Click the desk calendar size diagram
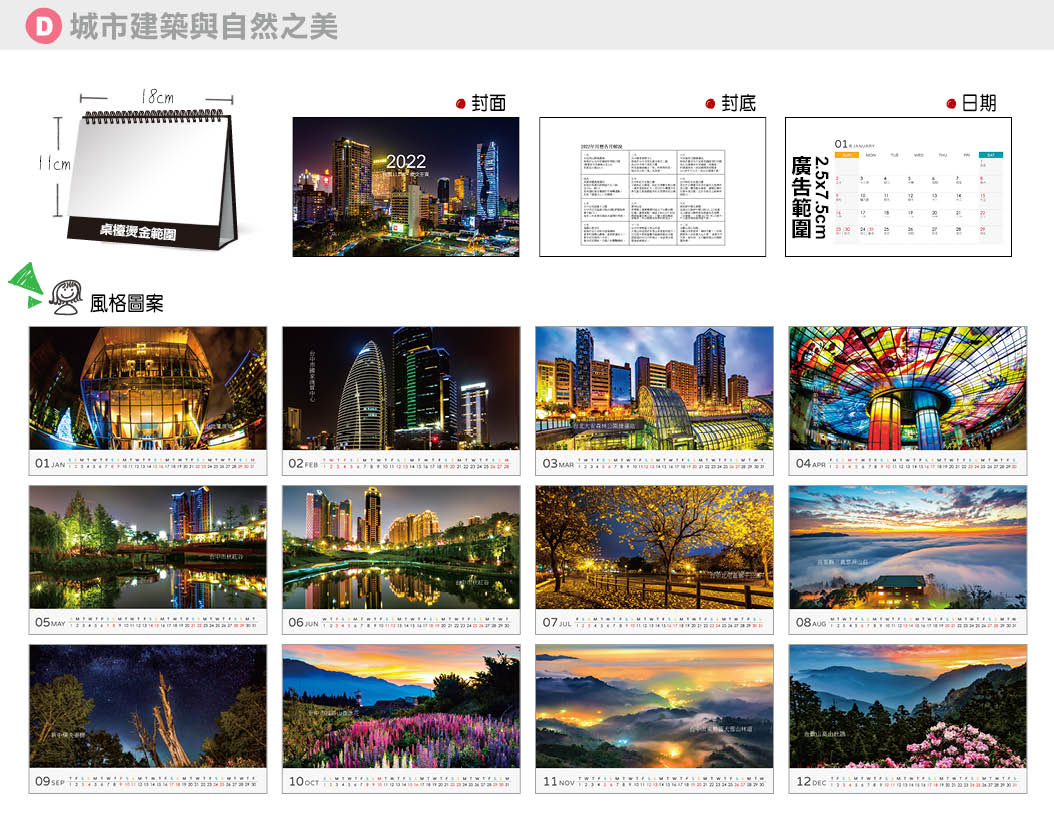1054x817 pixels. click(148, 172)
